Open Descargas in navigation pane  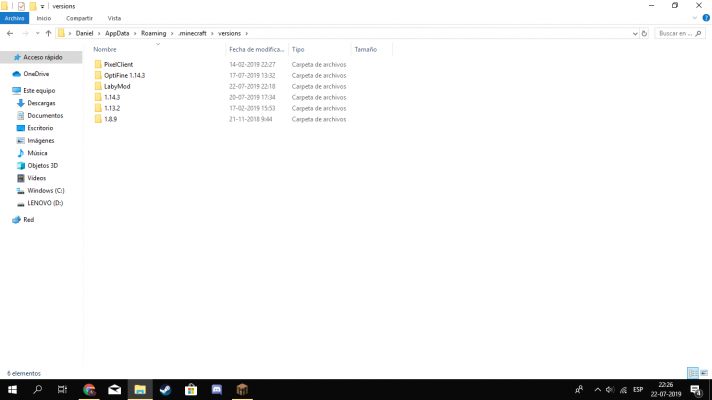[x=41, y=103]
